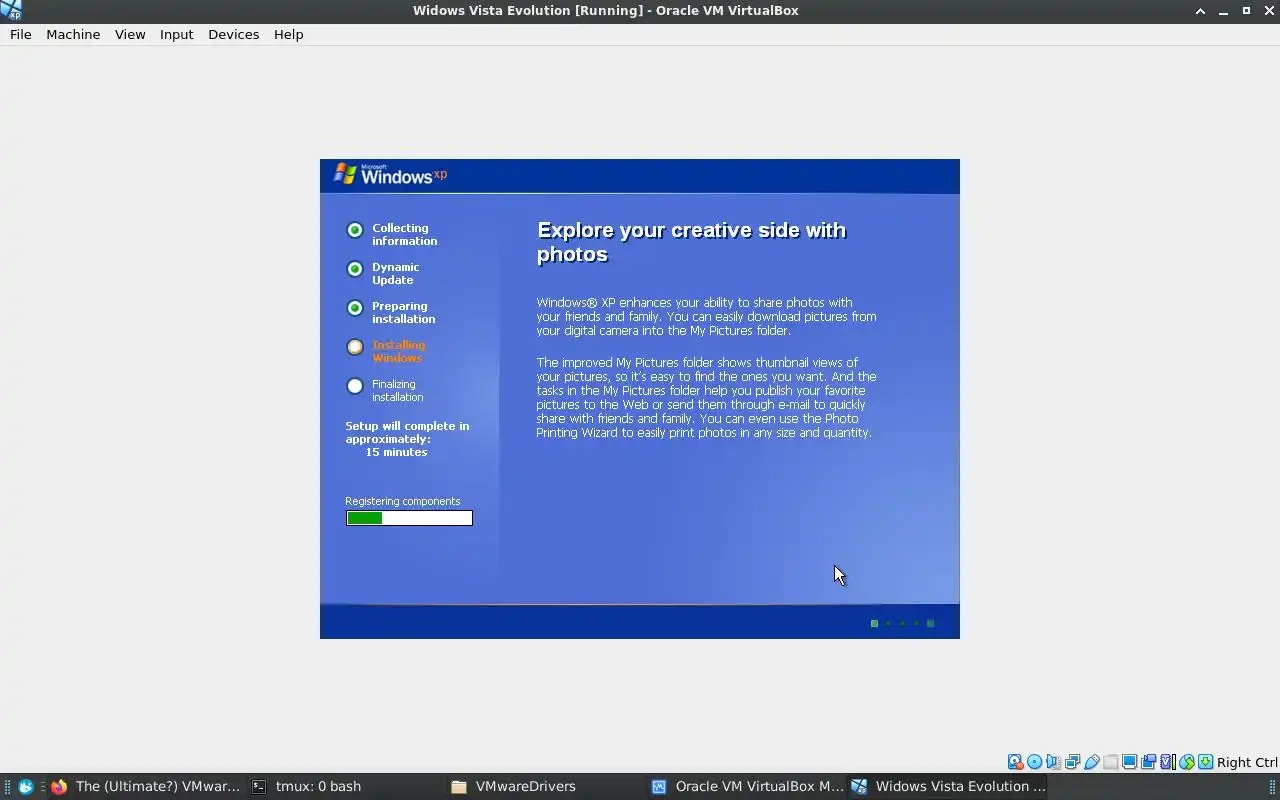
Task: Click the recording status icon
Action: tap(1148, 762)
